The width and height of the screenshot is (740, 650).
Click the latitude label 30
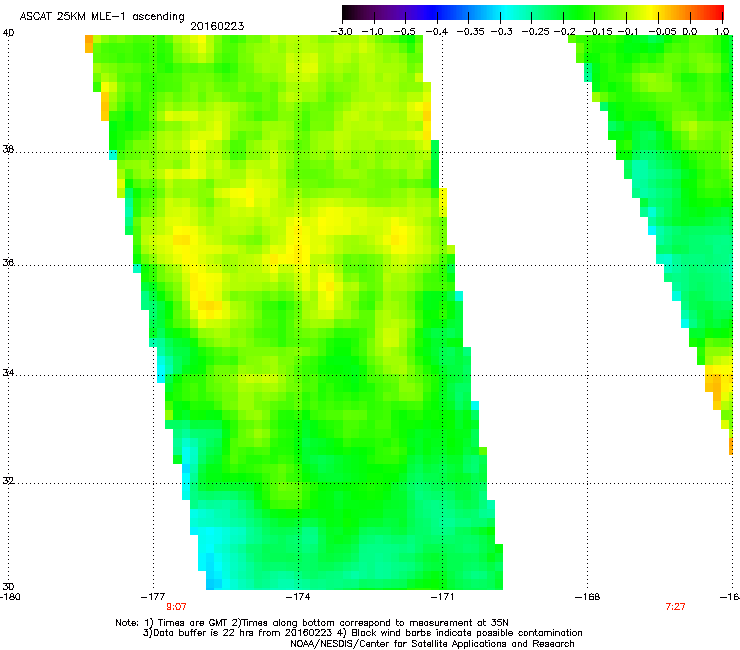point(8,587)
